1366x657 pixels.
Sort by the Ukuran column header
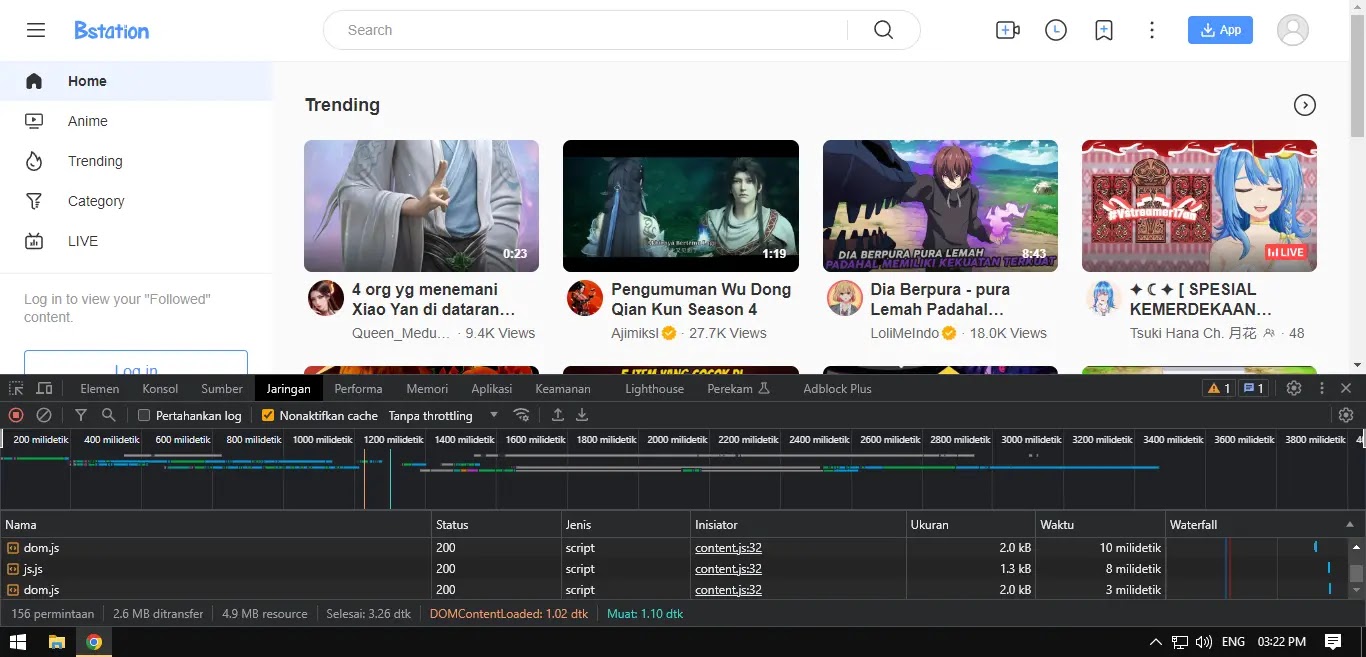tap(971, 524)
